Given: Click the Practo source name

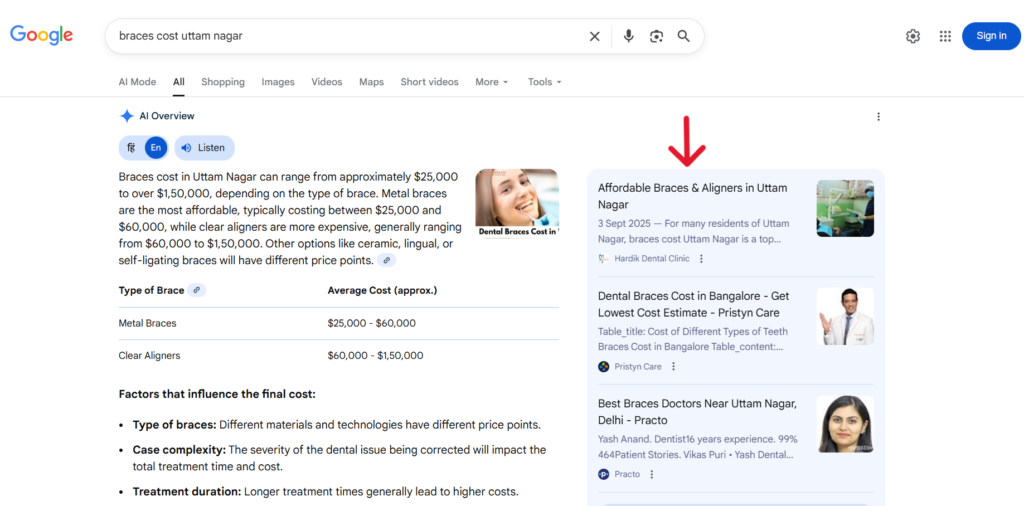Looking at the screenshot, I should (x=627, y=474).
